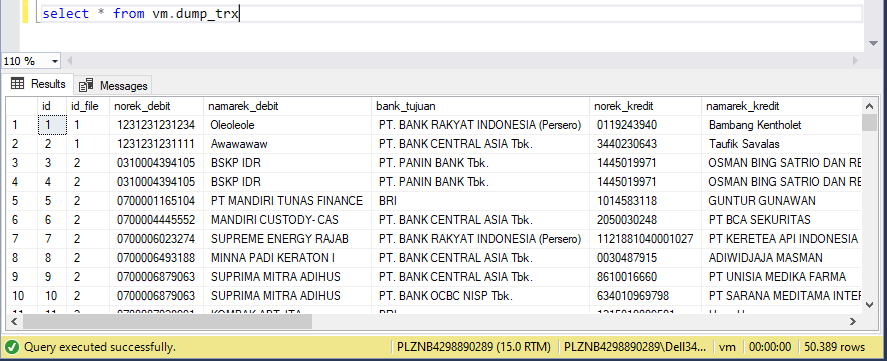Image resolution: width=887 pixels, height=361 pixels.
Task: Click the results vertical scrollbar down arrow
Action: click(x=869, y=304)
